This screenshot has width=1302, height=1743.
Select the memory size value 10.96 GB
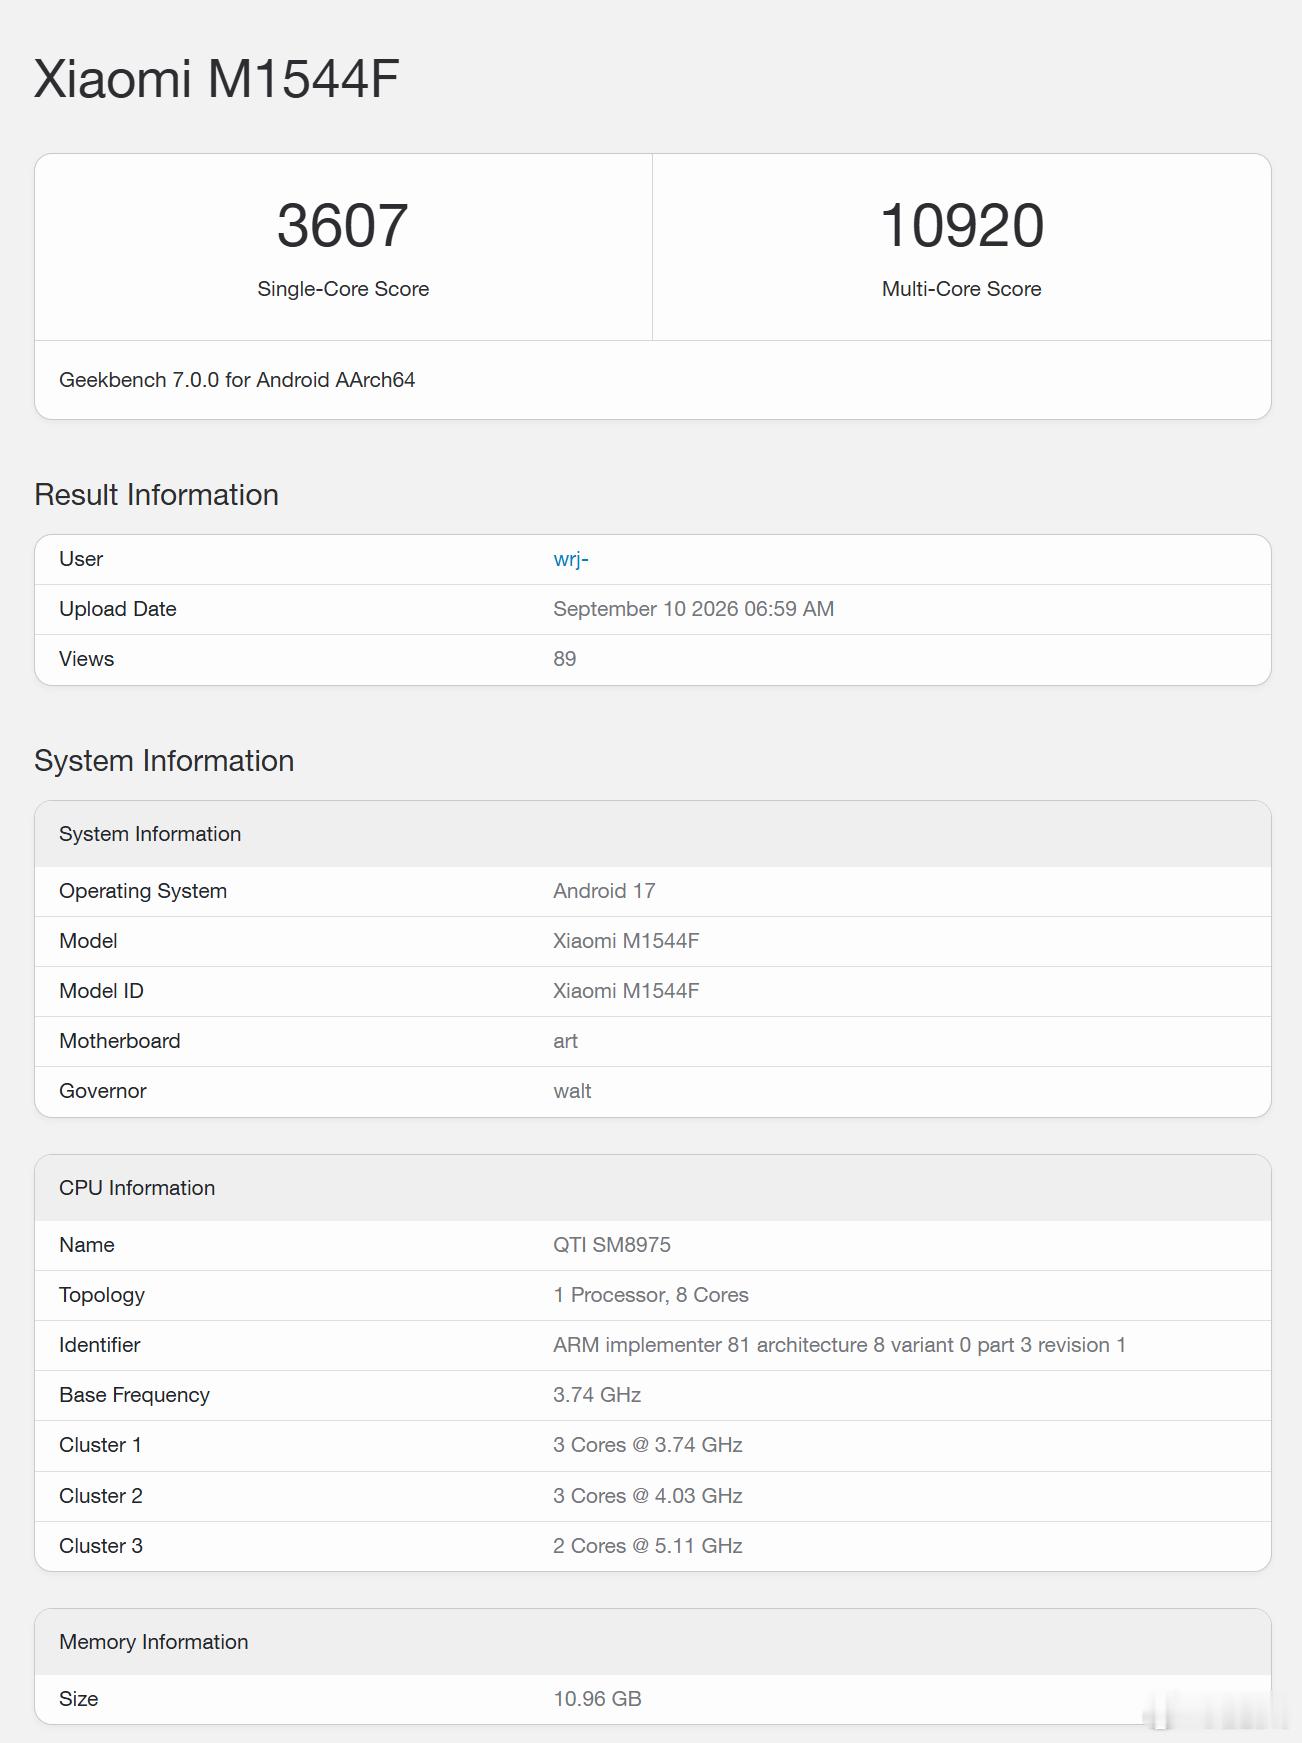coord(597,1699)
